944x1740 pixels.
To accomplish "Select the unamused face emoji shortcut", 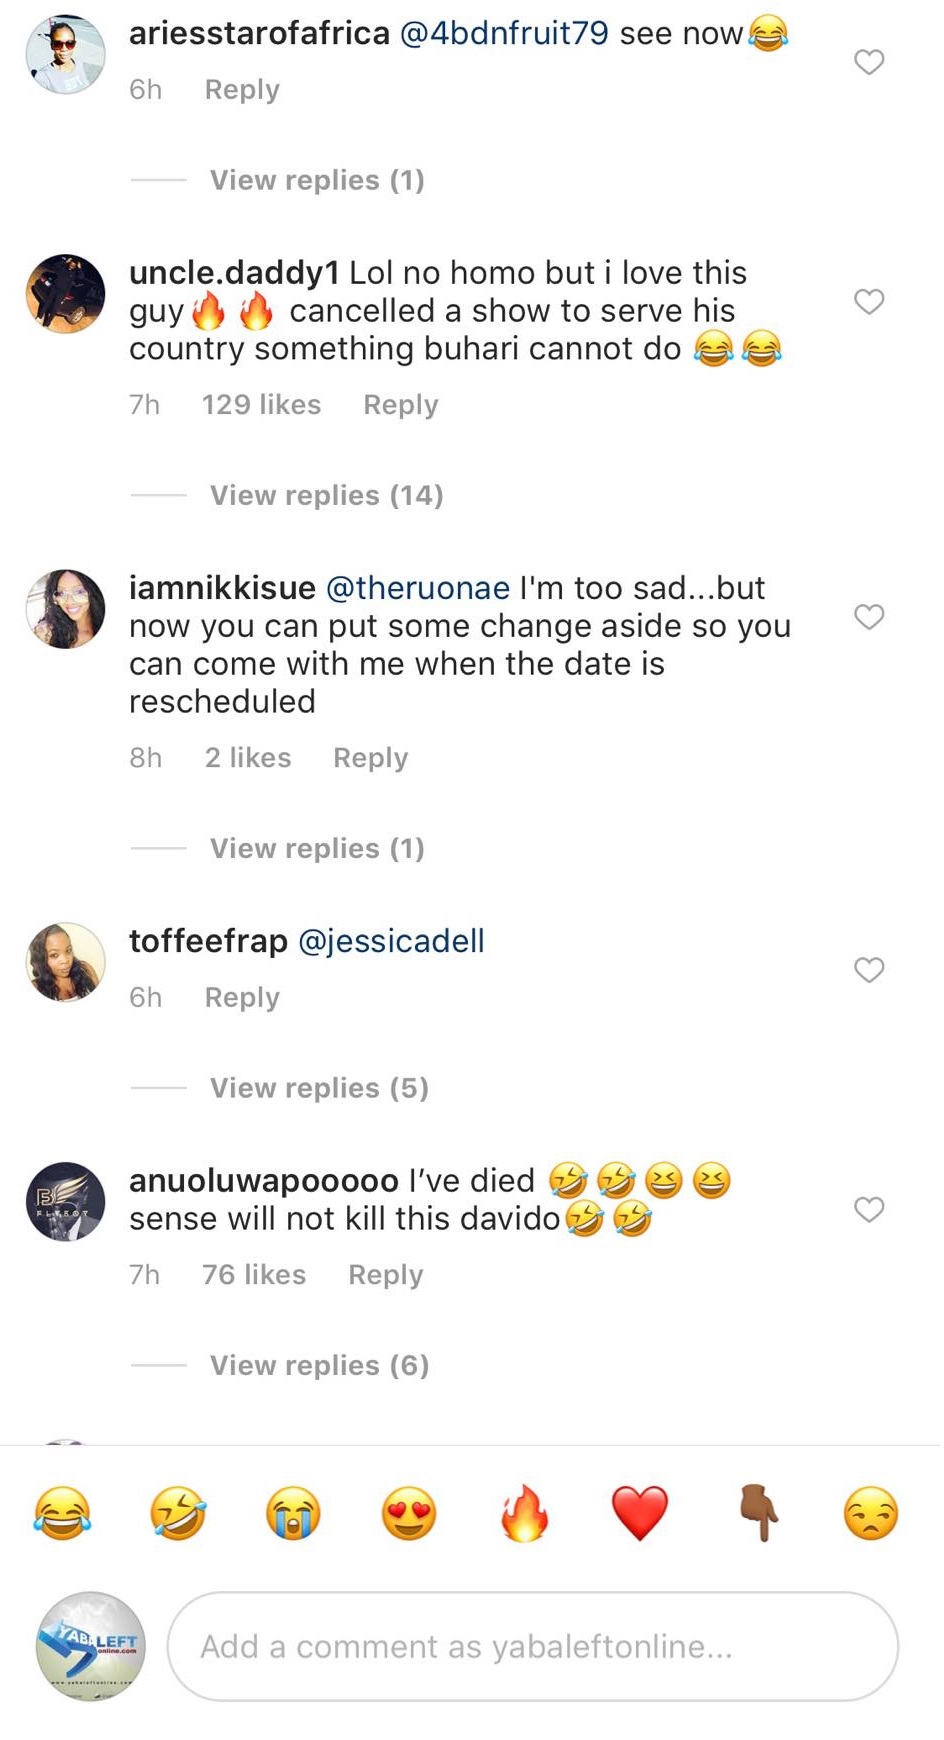I will point(871,1512).
